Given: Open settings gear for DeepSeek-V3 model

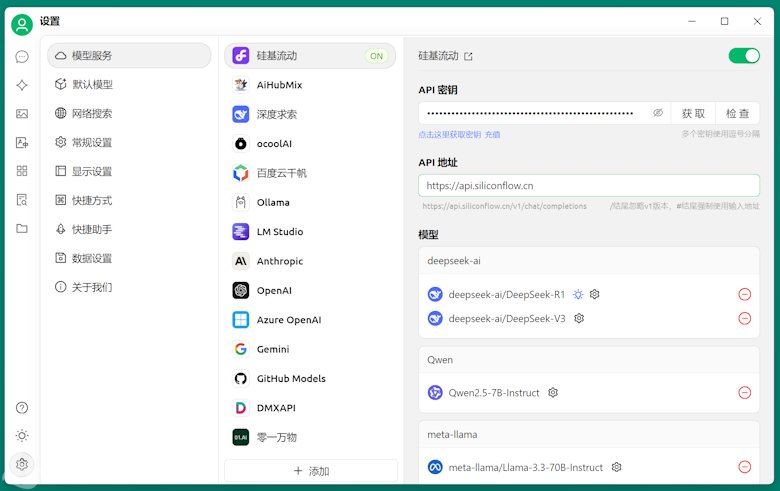Looking at the screenshot, I should click(x=579, y=318).
